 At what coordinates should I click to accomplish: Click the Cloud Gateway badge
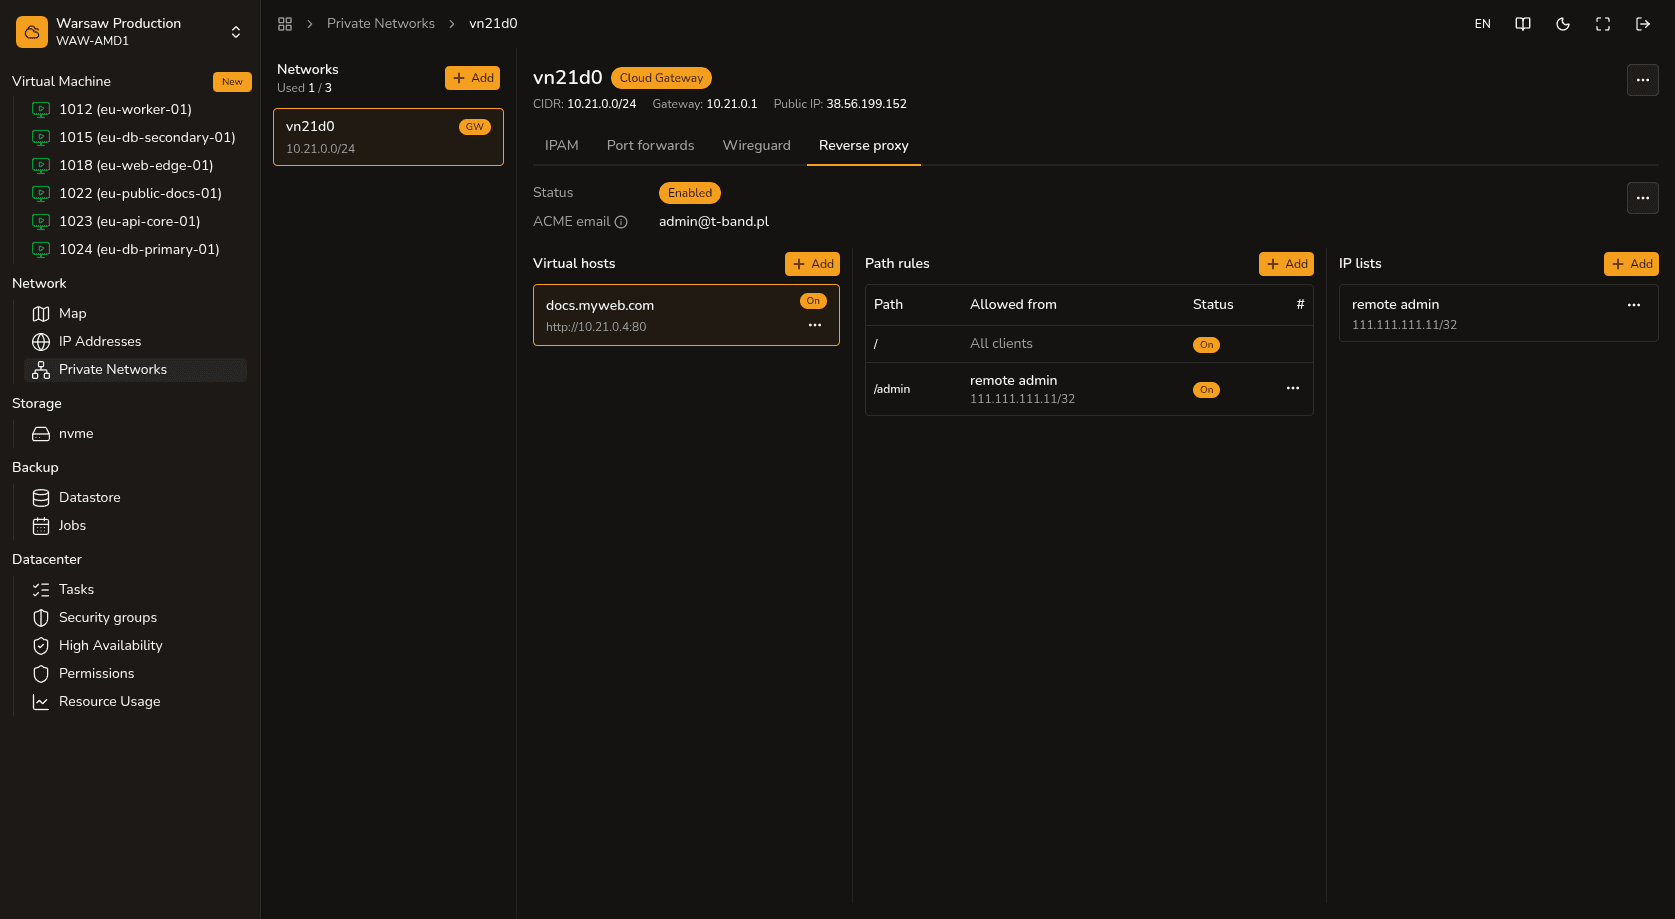[661, 78]
